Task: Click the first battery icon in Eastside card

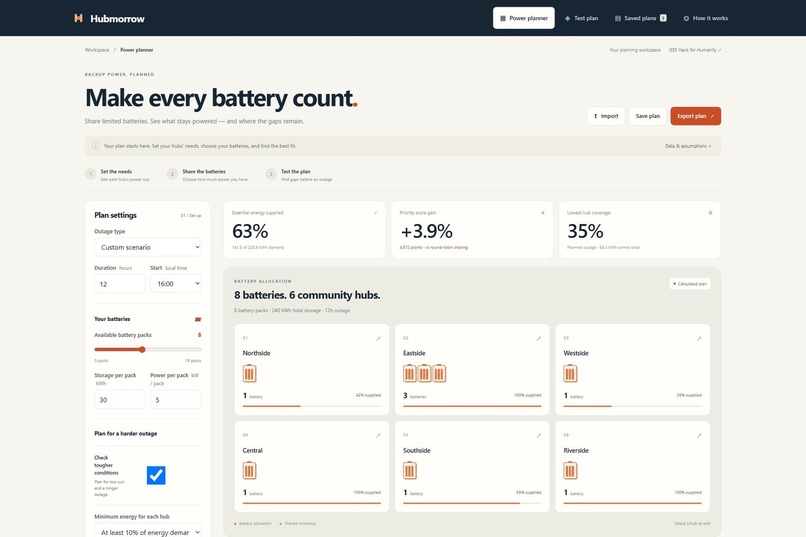Action: pyautogui.click(x=410, y=374)
